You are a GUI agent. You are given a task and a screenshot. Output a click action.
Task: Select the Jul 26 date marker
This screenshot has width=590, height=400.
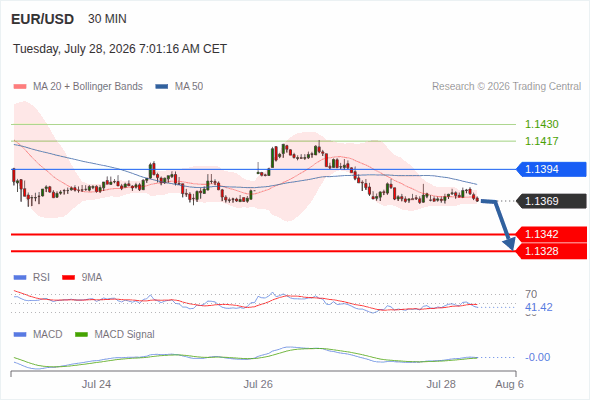258,384
